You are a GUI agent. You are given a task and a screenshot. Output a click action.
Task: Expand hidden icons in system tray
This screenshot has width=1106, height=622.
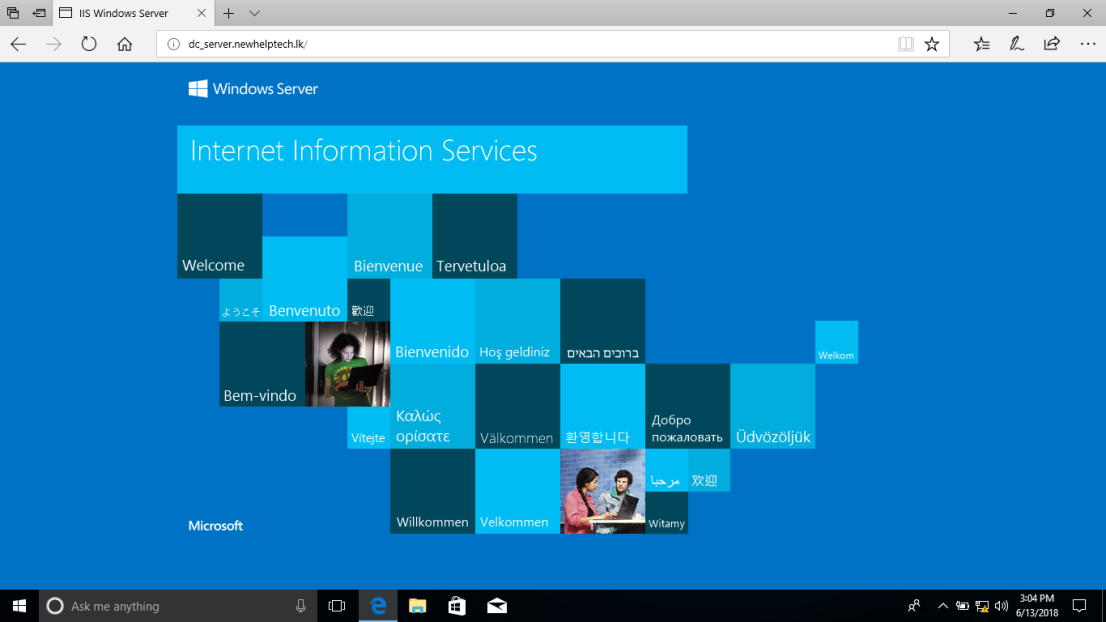click(x=942, y=606)
